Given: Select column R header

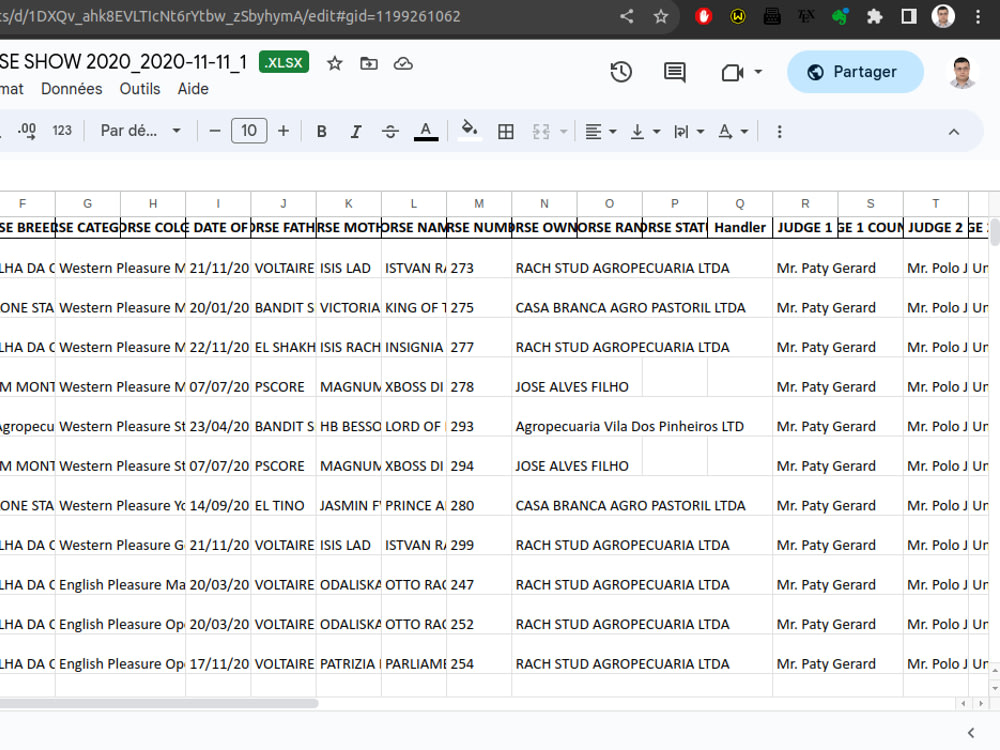Looking at the screenshot, I should (805, 203).
